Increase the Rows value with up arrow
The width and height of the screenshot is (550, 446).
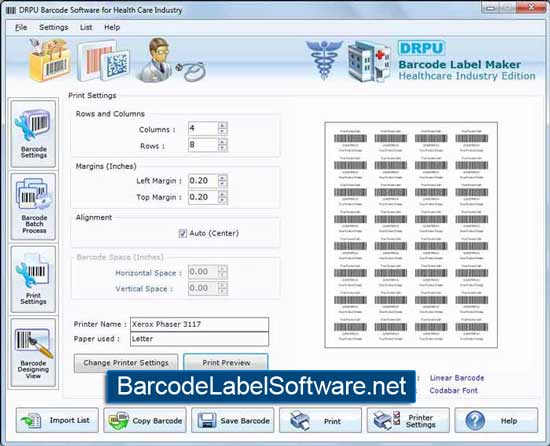(222, 142)
